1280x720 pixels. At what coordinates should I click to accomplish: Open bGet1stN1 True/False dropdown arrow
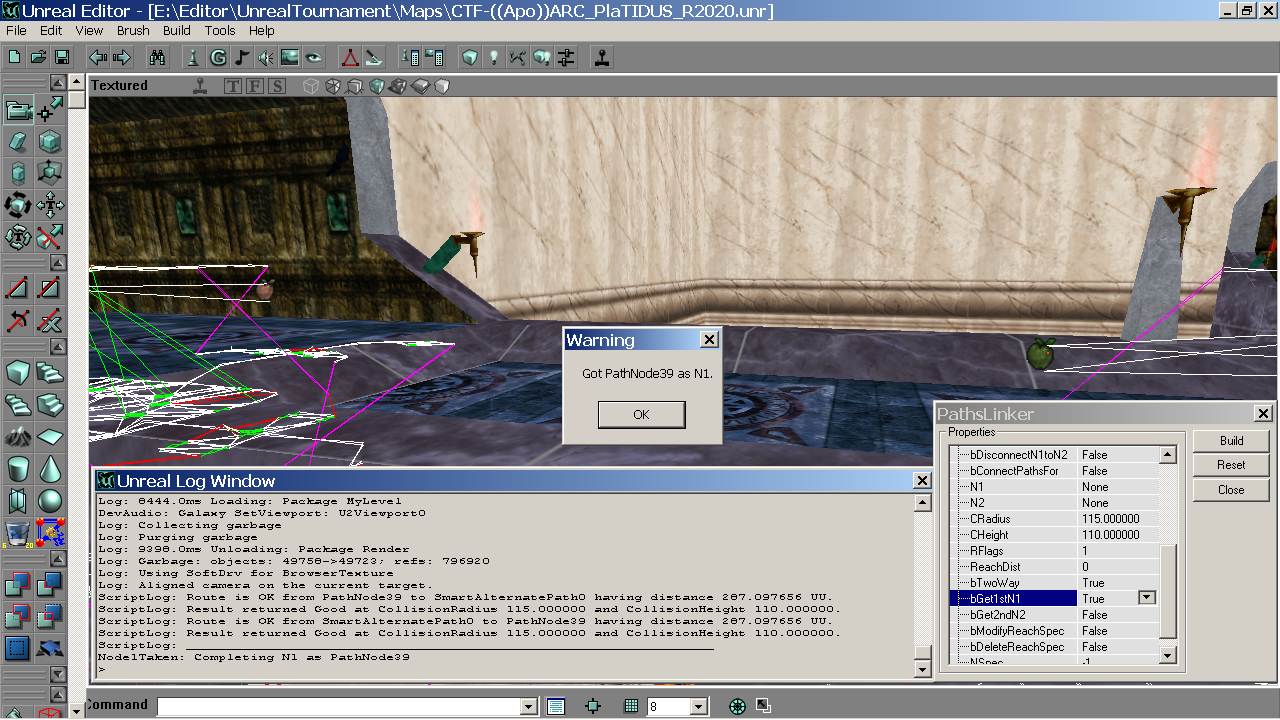(1148, 598)
